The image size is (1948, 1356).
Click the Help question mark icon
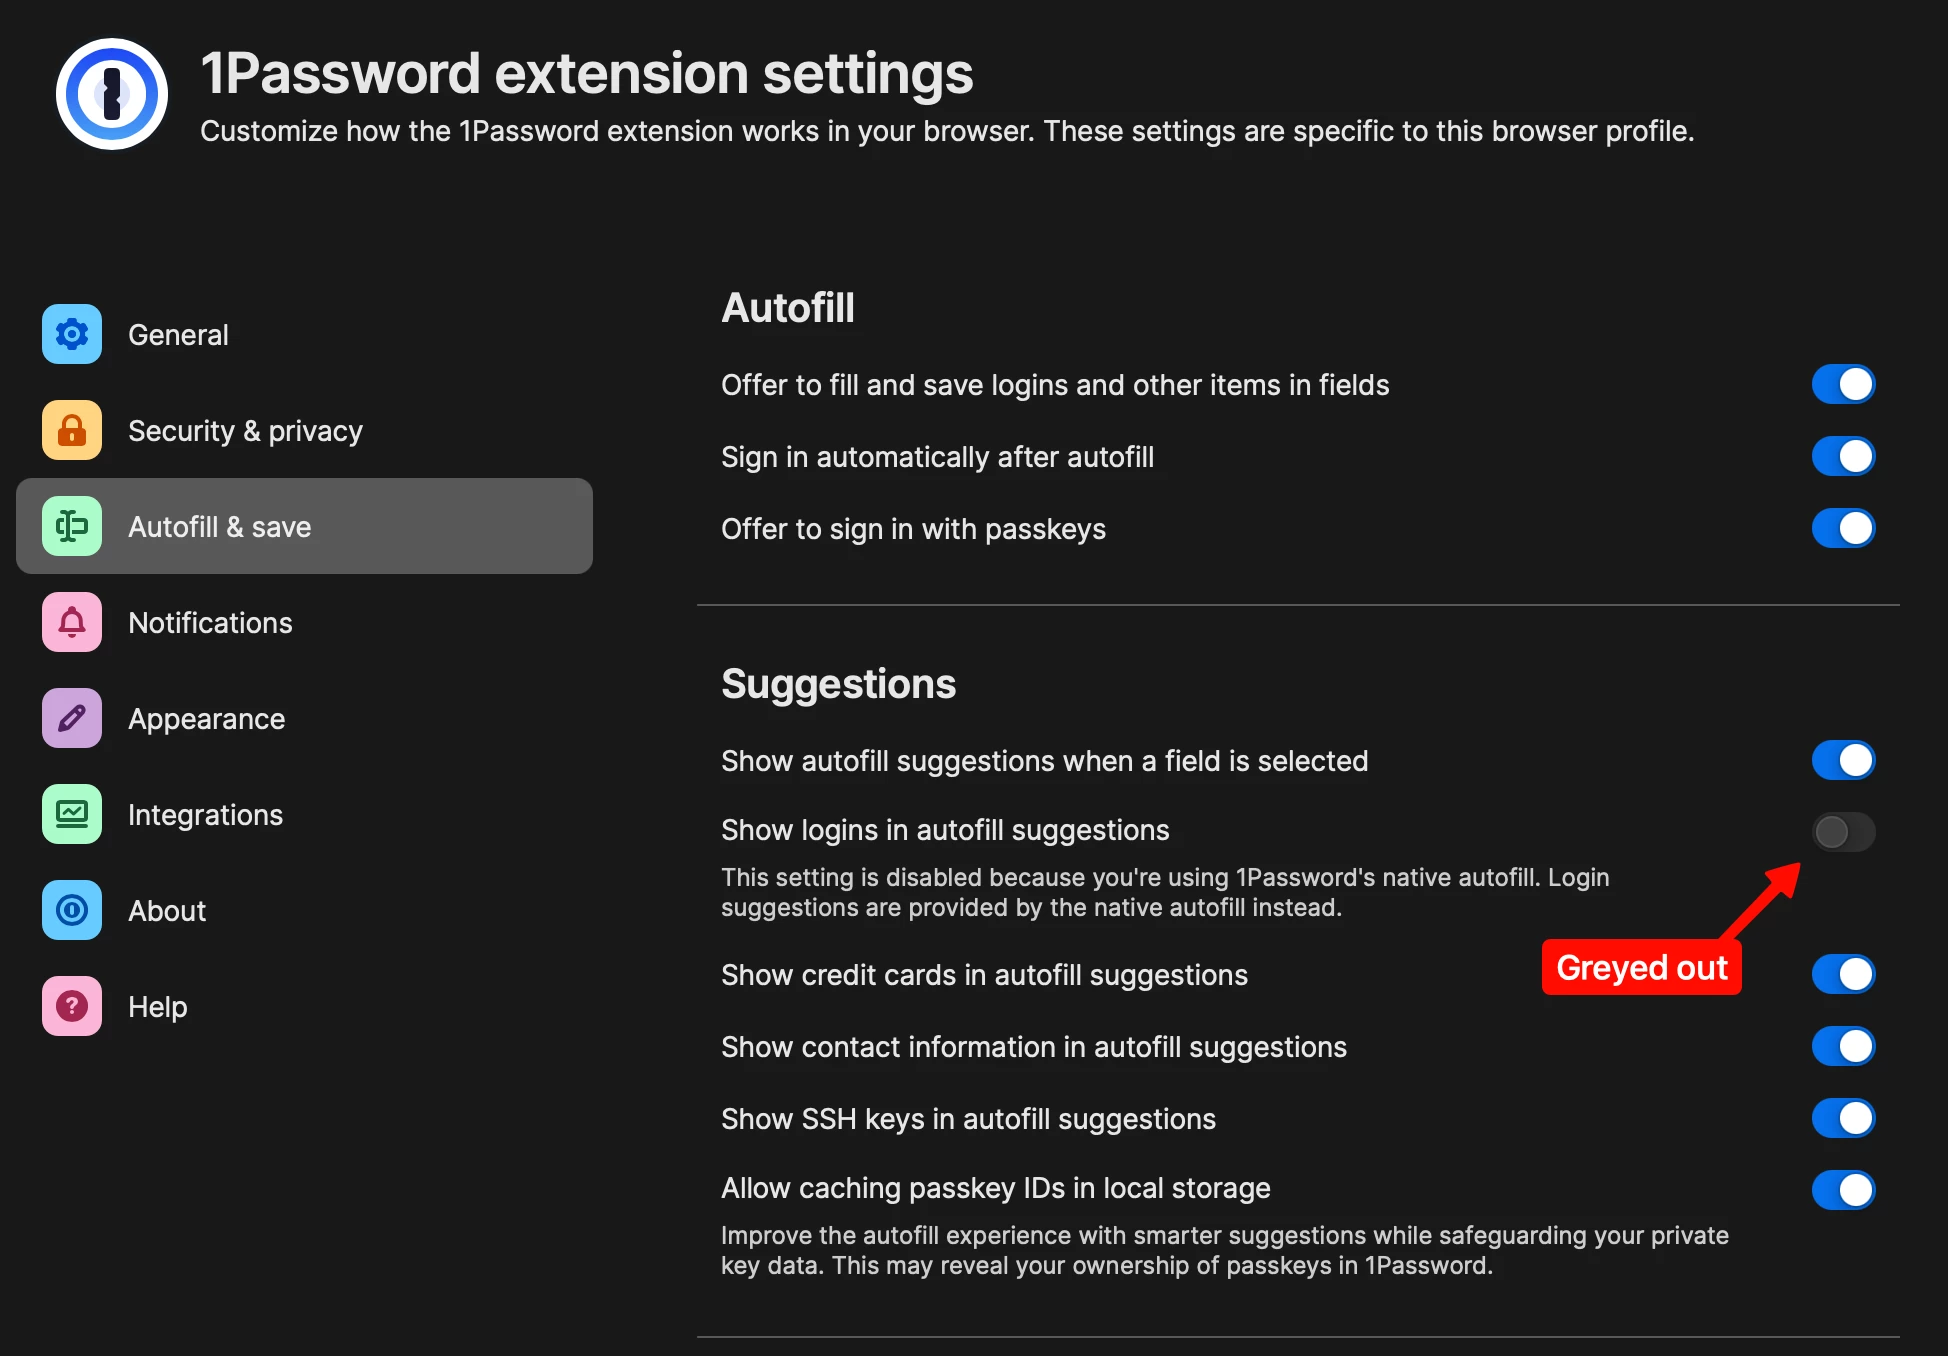pyautogui.click(x=72, y=1006)
